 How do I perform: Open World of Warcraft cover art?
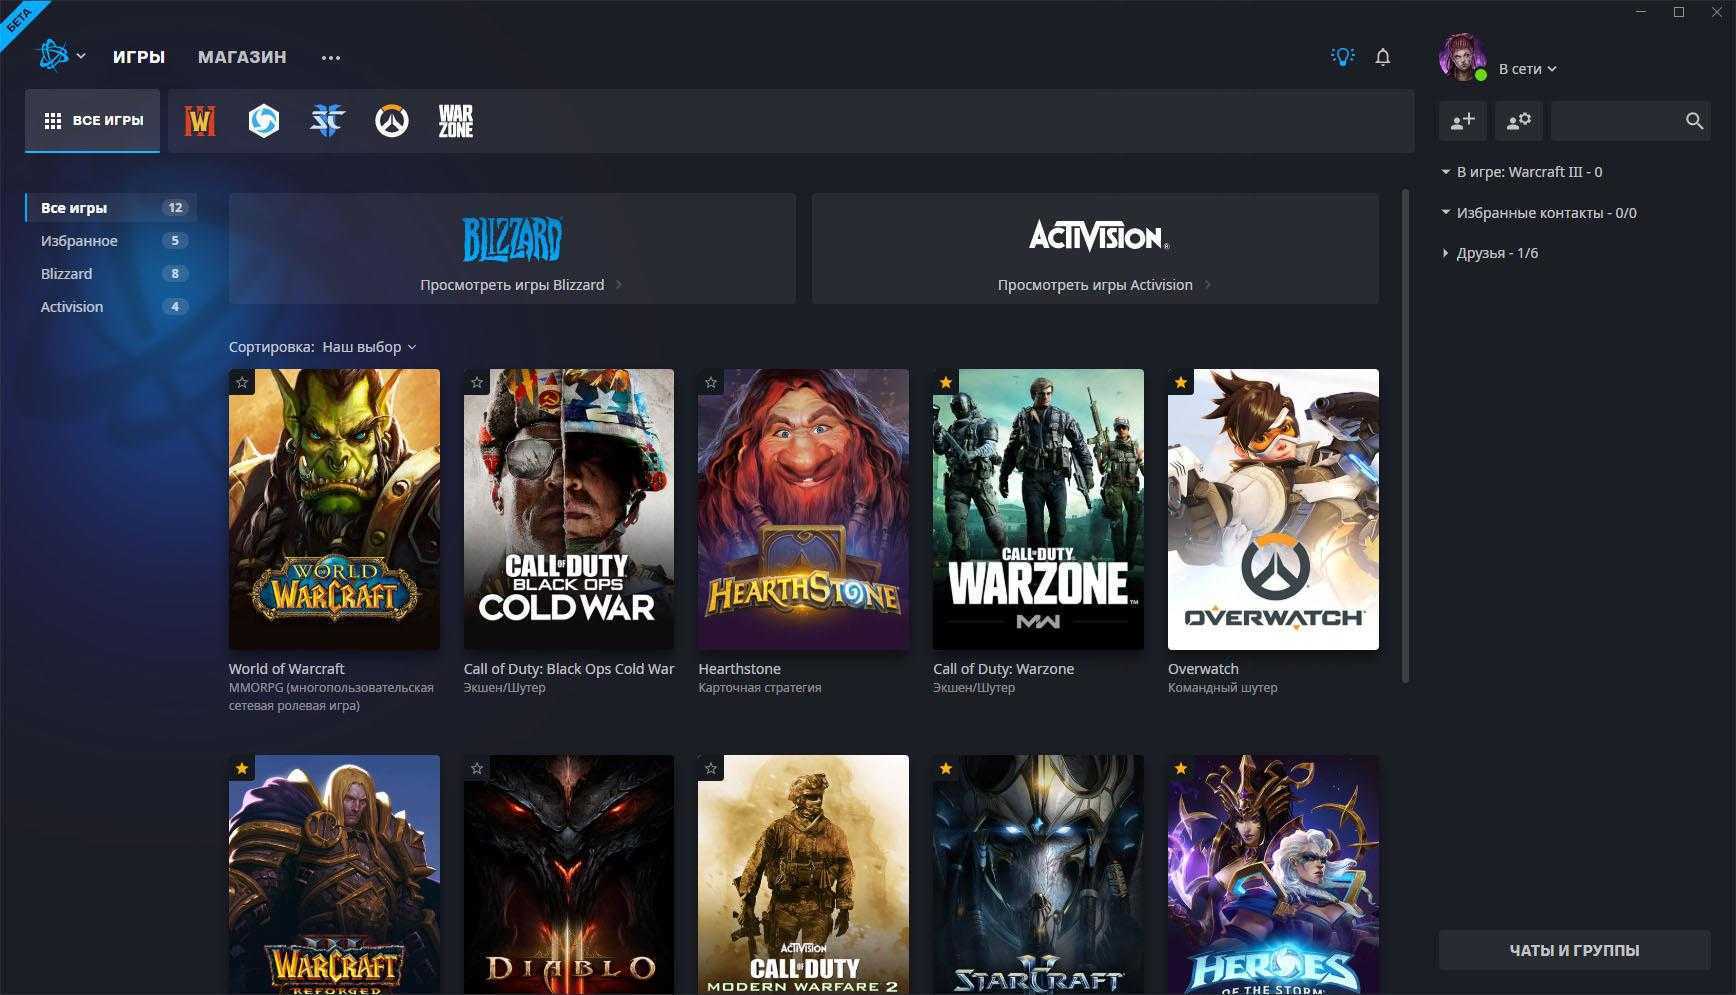coord(334,510)
